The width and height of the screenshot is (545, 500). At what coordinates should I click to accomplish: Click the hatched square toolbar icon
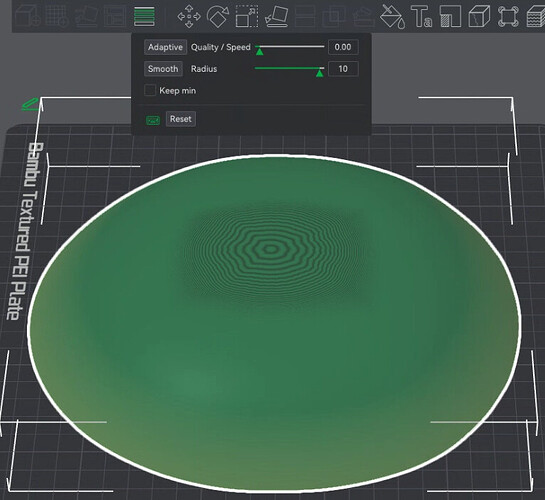(450, 16)
